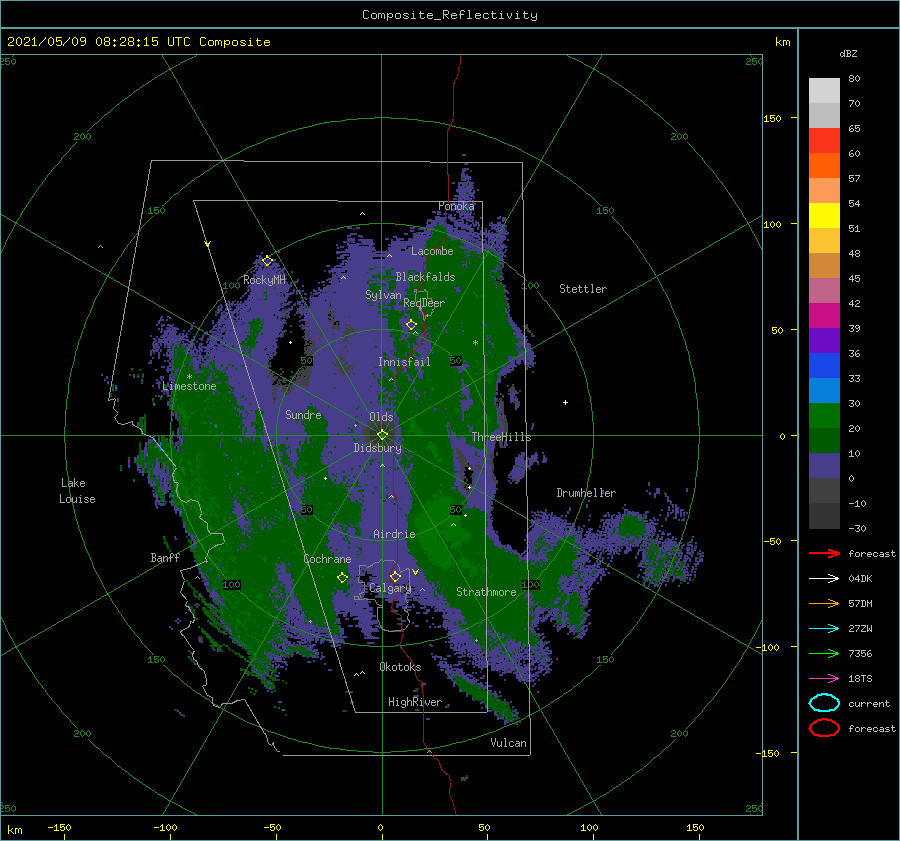This screenshot has width=900, height=841.
Task: Select the darkest gray -10 to -30 swatch
Action: coord(824,516)
